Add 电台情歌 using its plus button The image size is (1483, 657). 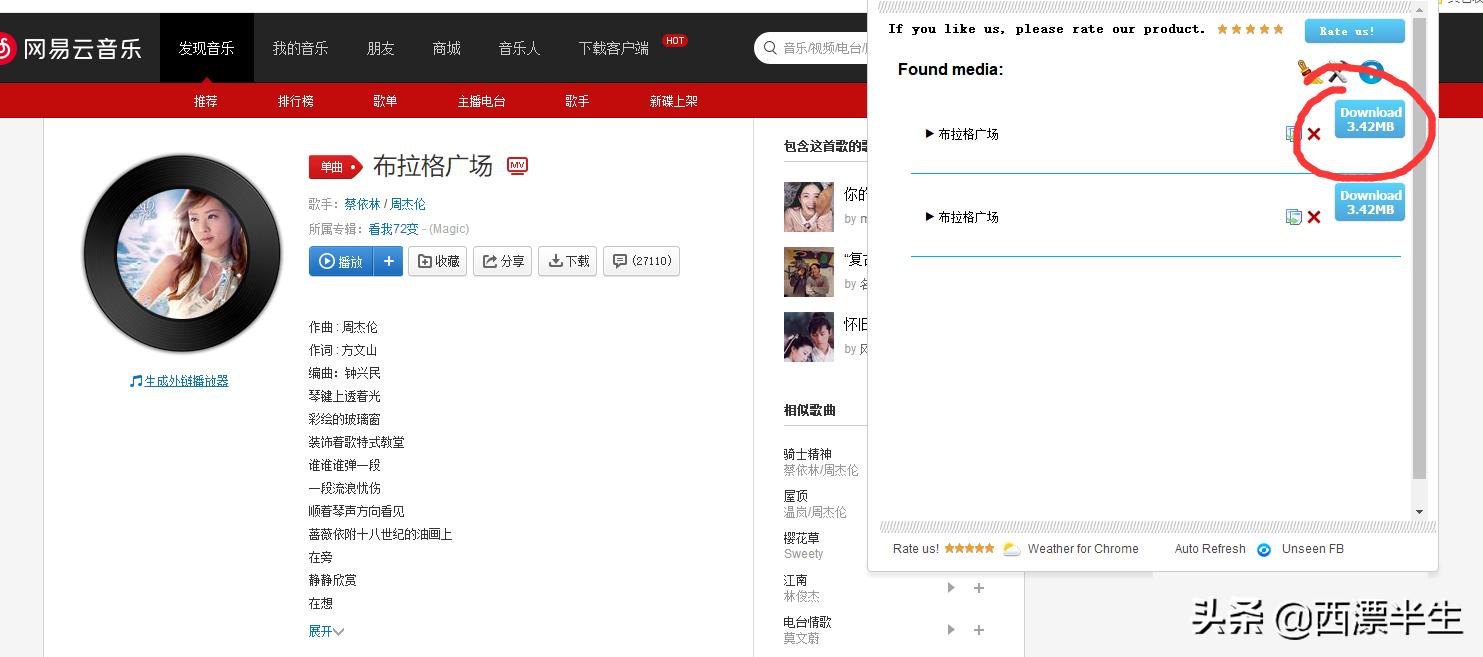978,630
